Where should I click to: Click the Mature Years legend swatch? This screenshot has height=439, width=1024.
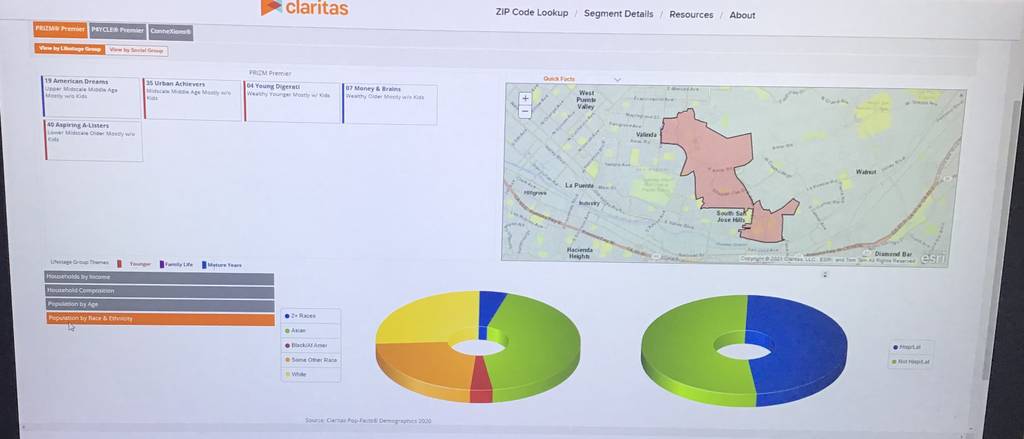pyautogui.click(x=204, y=265)
